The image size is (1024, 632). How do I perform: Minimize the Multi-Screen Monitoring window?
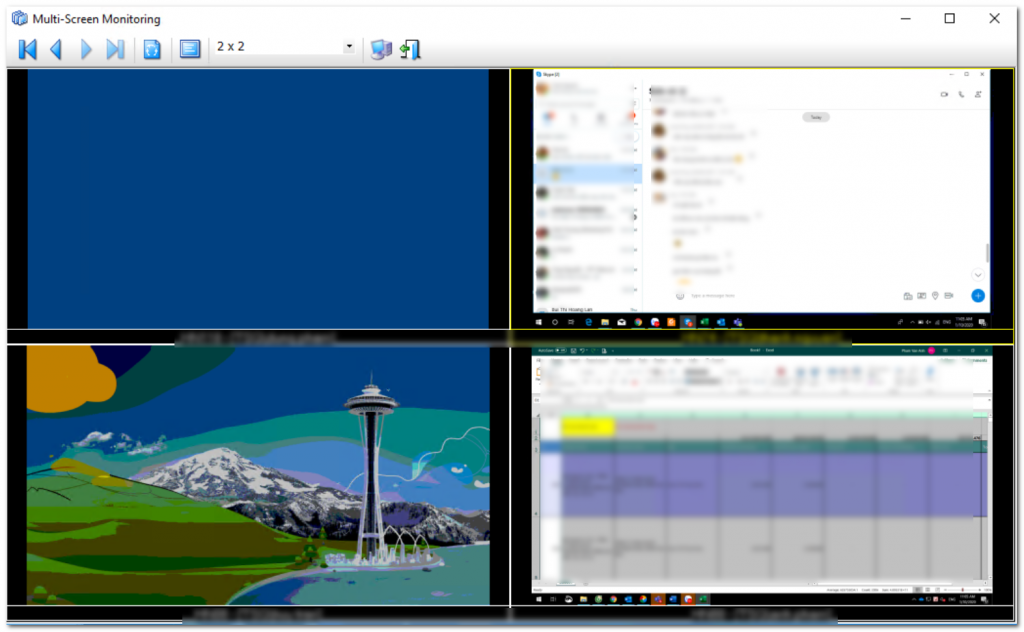click(x=905, y=18)
